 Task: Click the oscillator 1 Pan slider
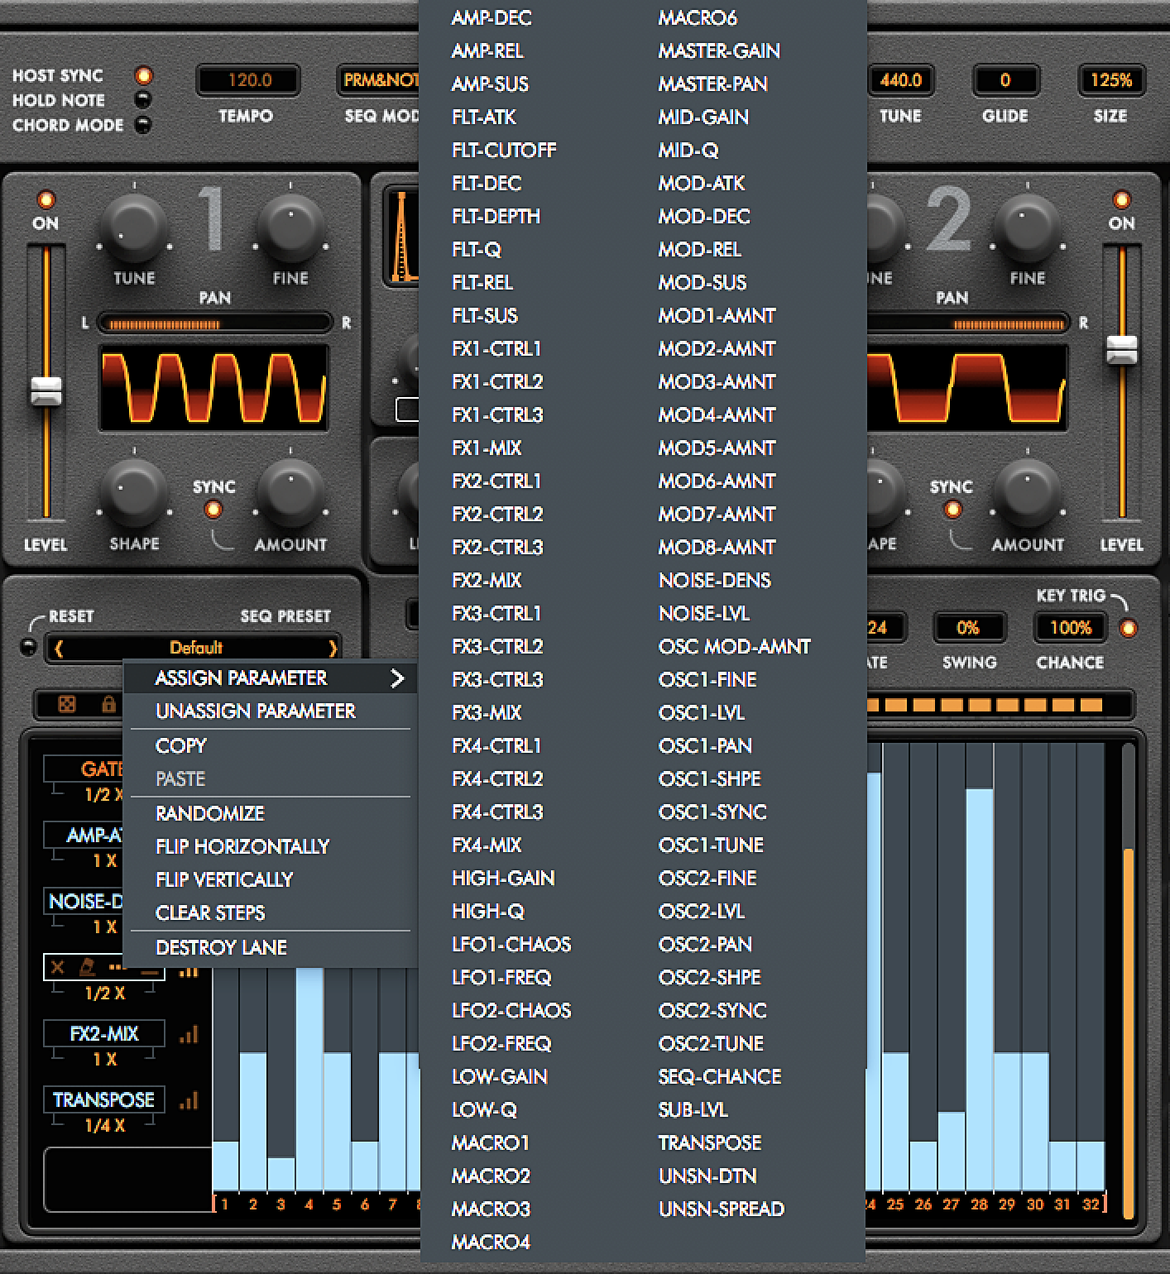click(216, 323)
